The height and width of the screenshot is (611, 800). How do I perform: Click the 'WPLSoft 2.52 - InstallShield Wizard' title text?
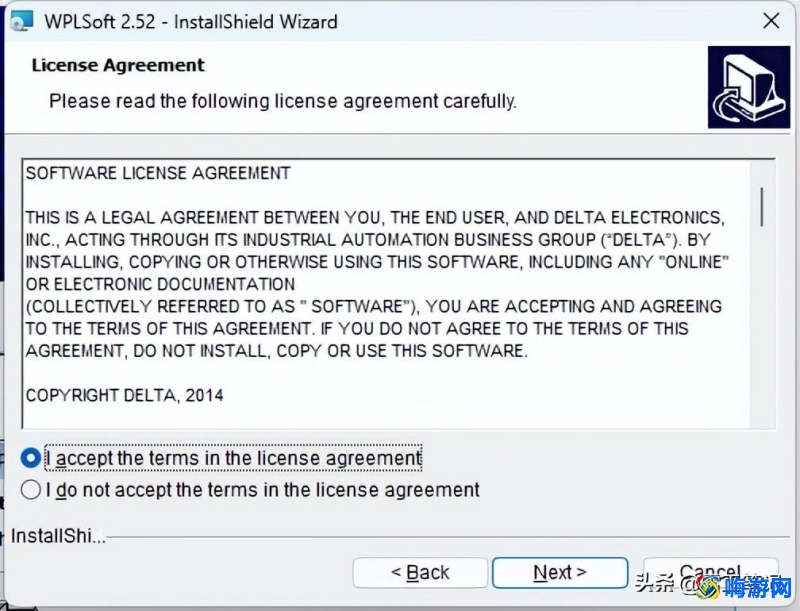191,22
